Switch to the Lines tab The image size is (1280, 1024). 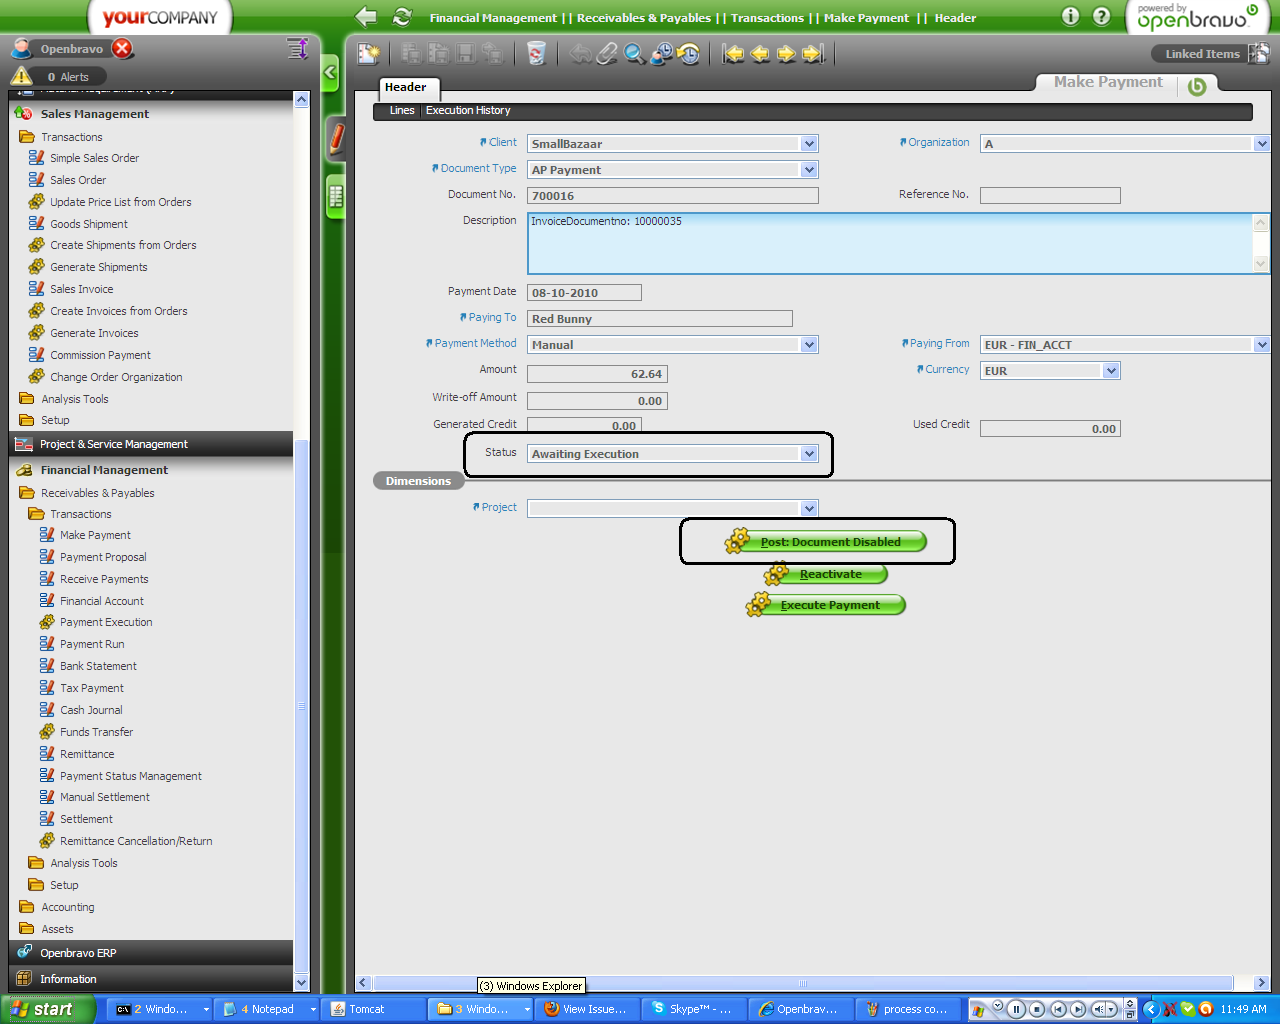pos(402,111)
